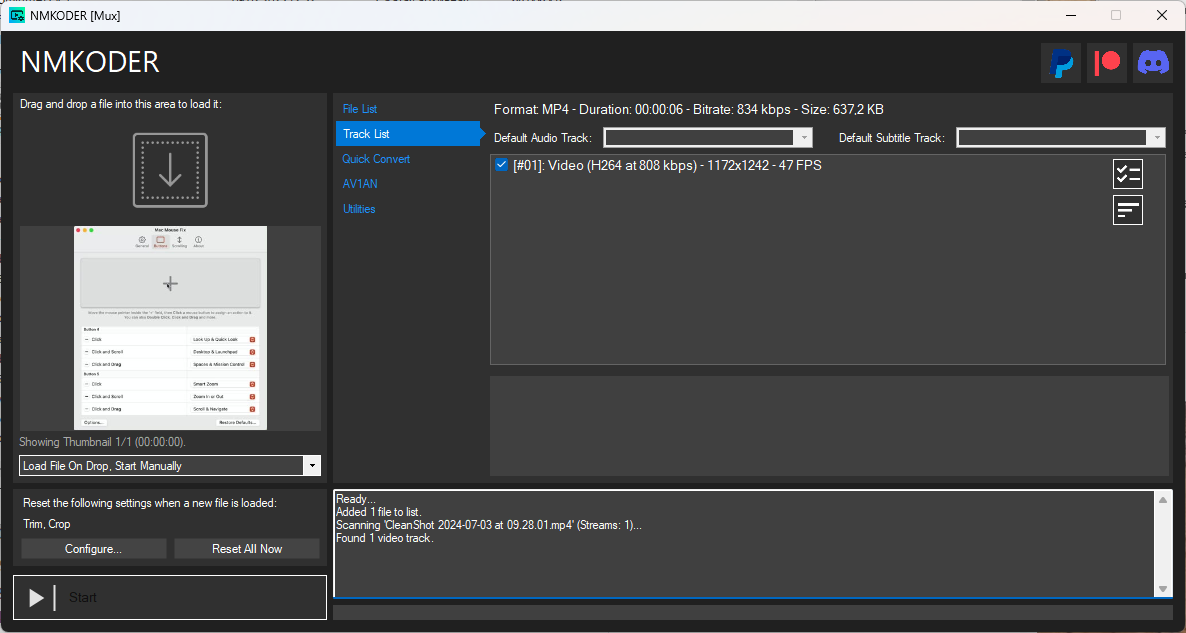The width and height of the screenshot is (1186, 633).
Task: Click the 'Trim, Crop' settings text
Action: [47, 523]
